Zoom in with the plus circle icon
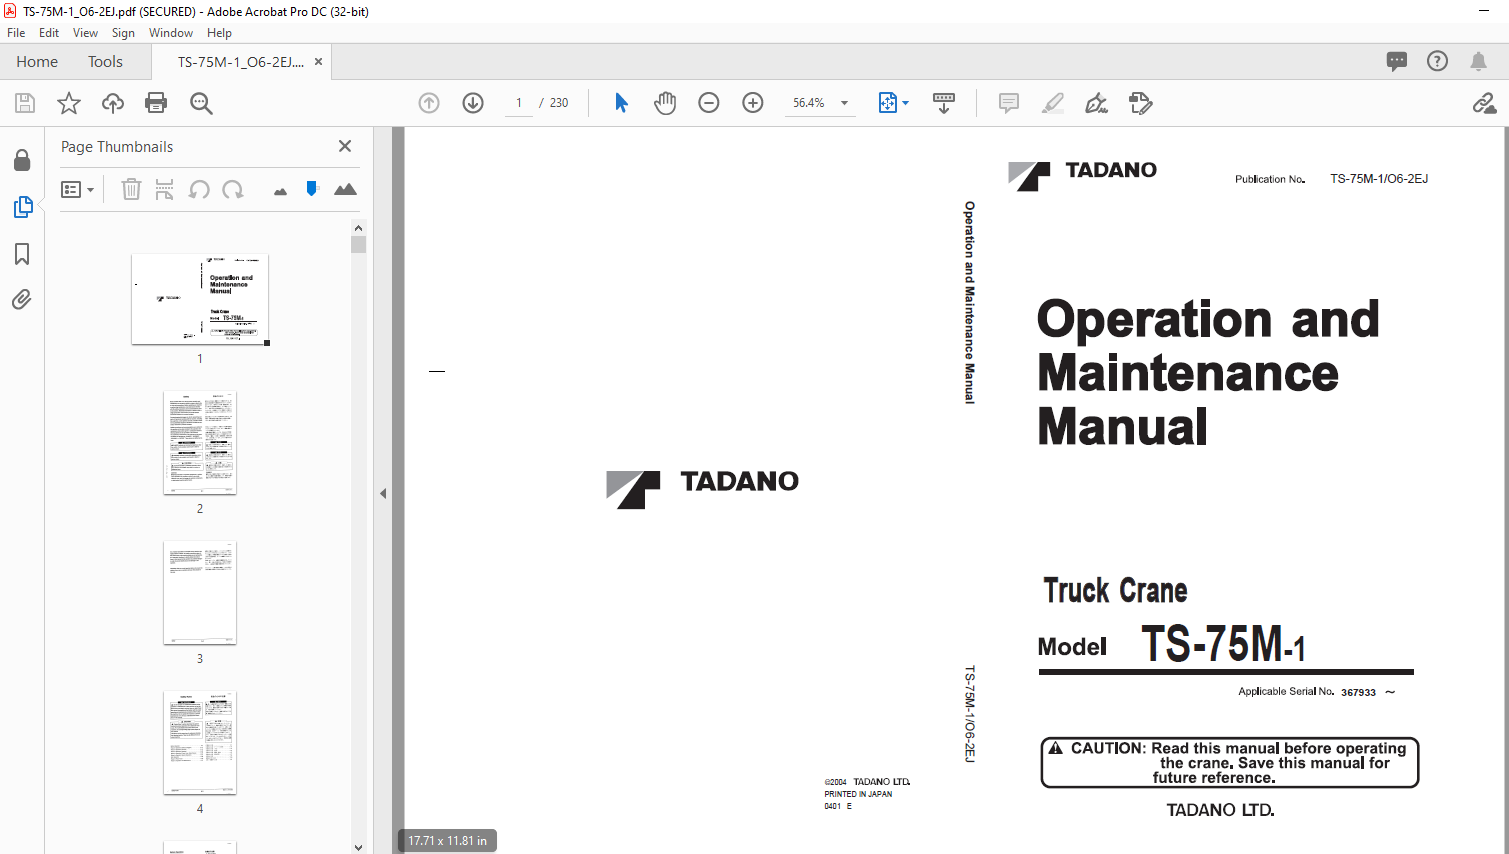 pyautogui.click(x=753, y=103)
